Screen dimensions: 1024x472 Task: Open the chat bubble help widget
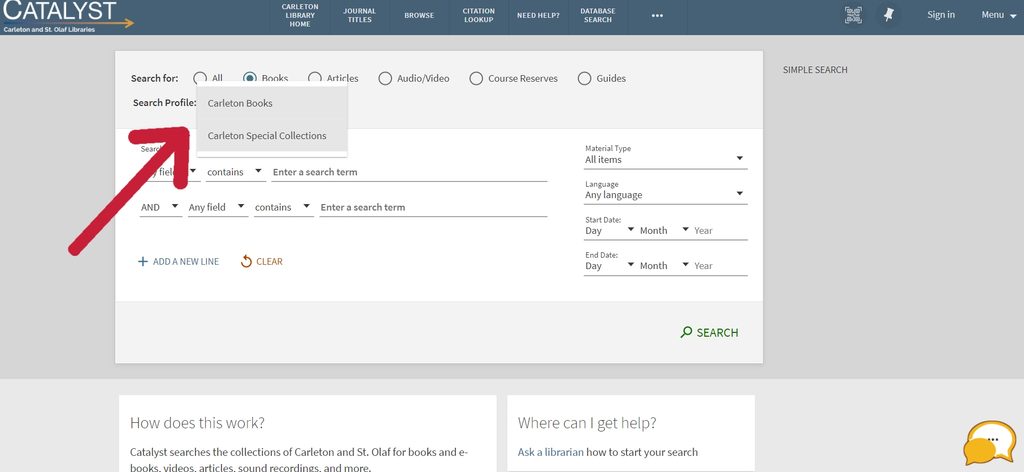[989, 443]
